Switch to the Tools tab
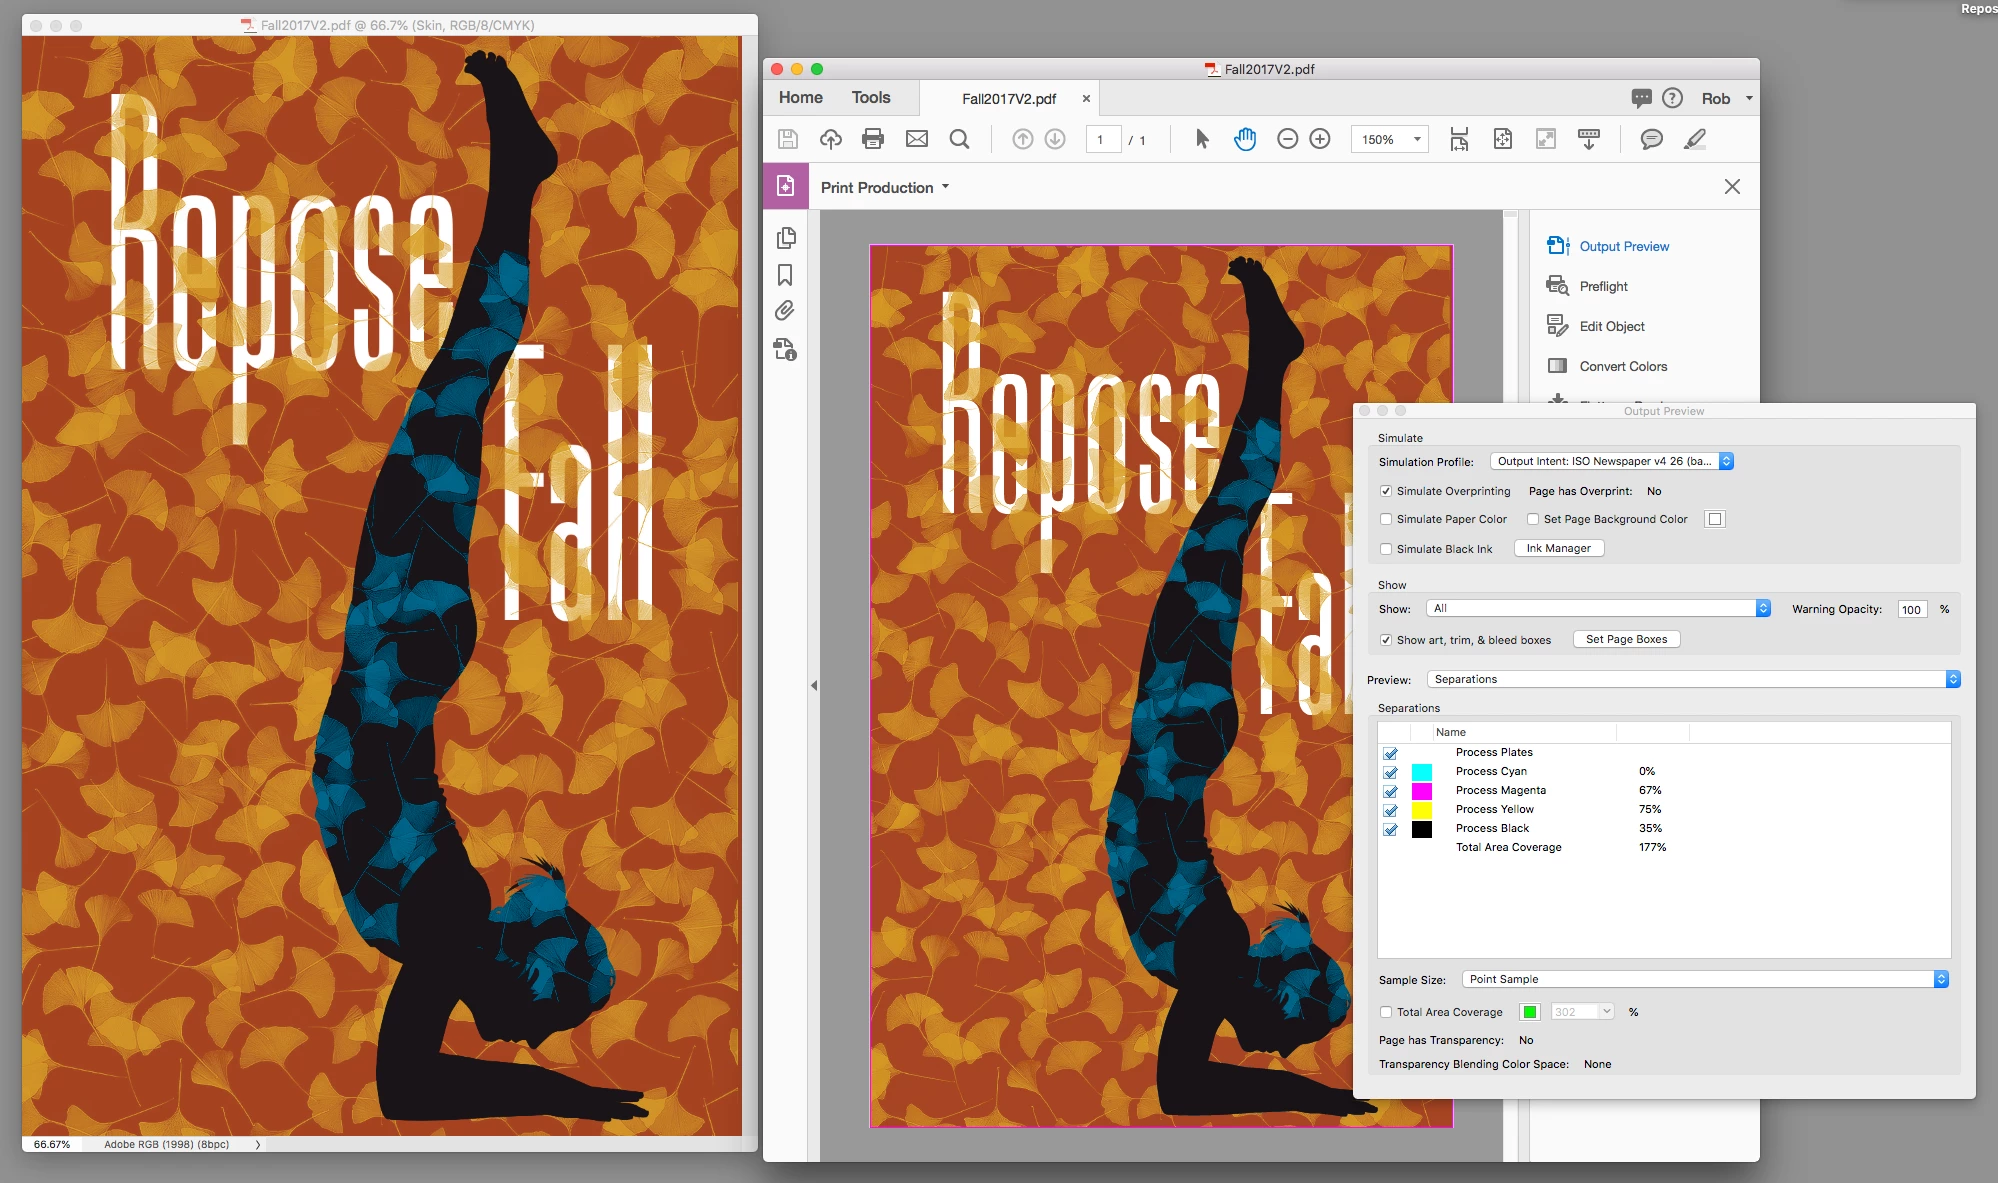This screenshot has height=1183, width=1998. (x=870, y=97)
